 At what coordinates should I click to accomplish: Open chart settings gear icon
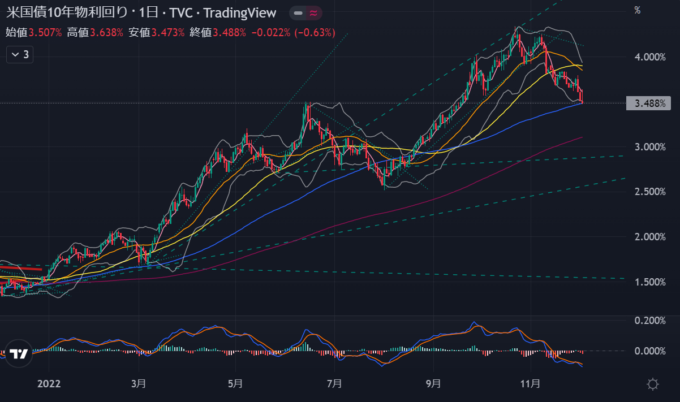pyautogui.click(x=653, y=383)
